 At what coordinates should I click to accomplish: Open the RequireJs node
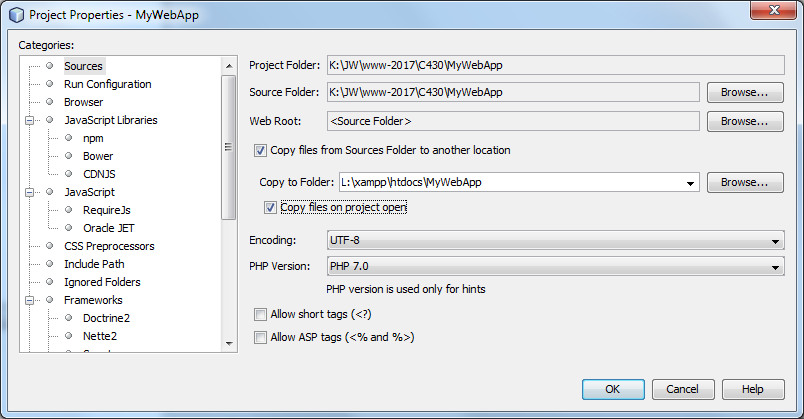click(107, 210)
